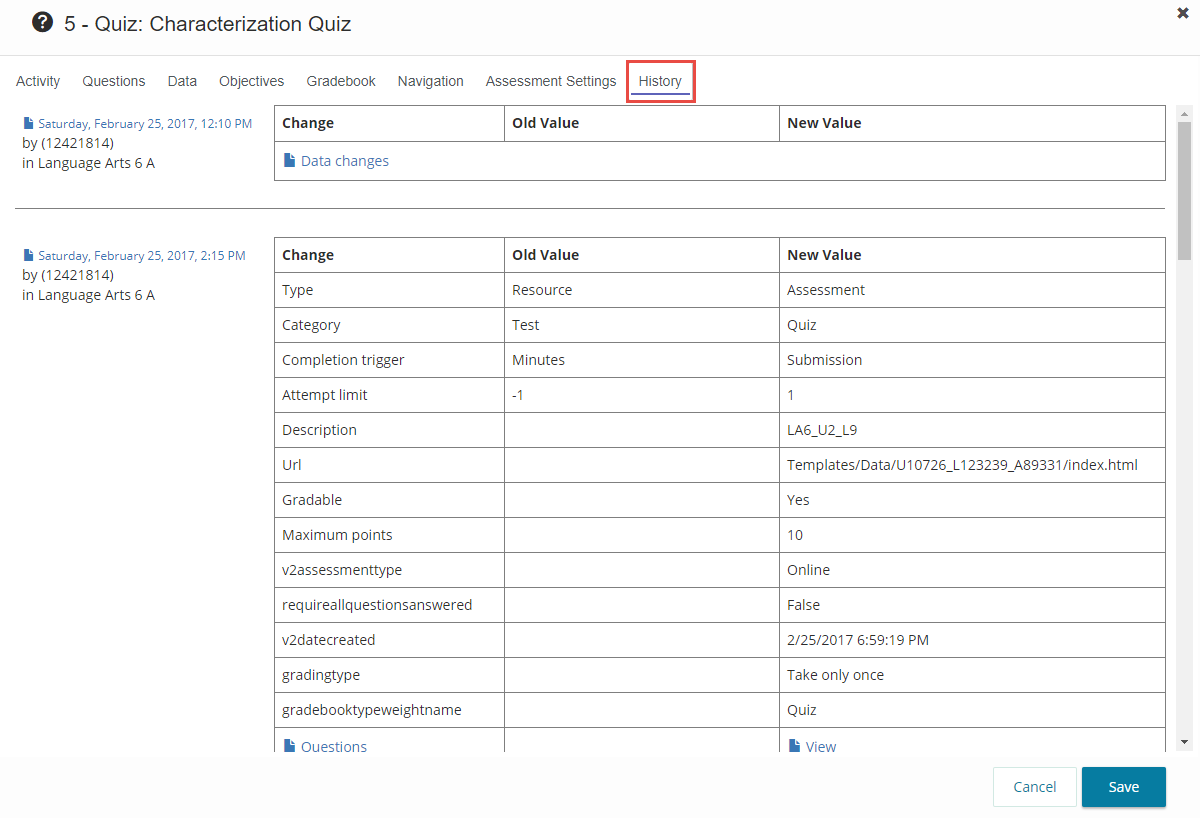Screen dimensions: 1200x818
Task: Select the History tab
Action: coord(660,81)
